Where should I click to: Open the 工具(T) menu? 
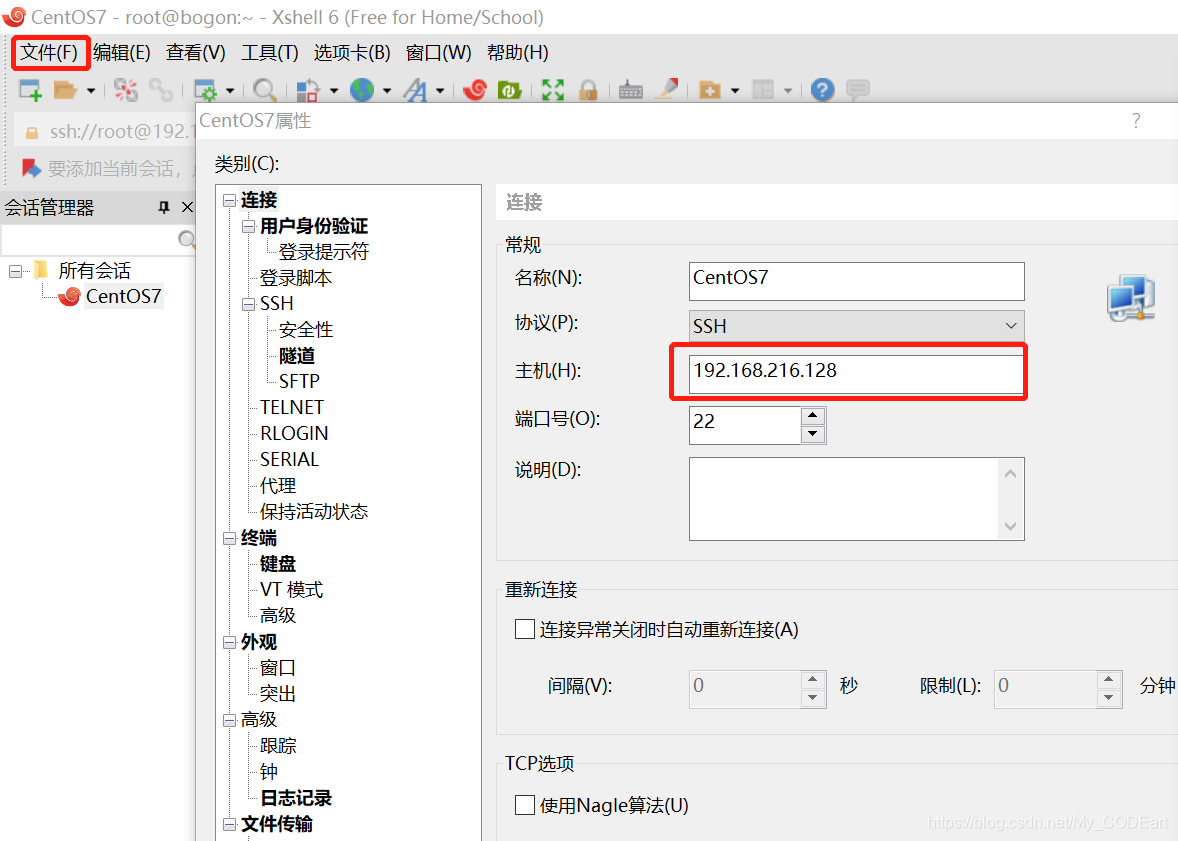coord(270,53)
